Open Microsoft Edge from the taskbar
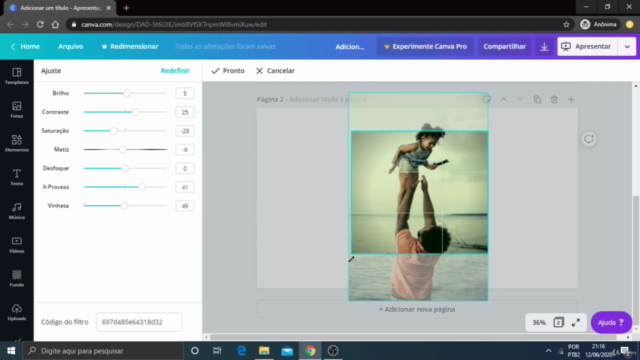The height and width of the screenshot is (360, 640). pyautogui.click(x=241, y=351)
